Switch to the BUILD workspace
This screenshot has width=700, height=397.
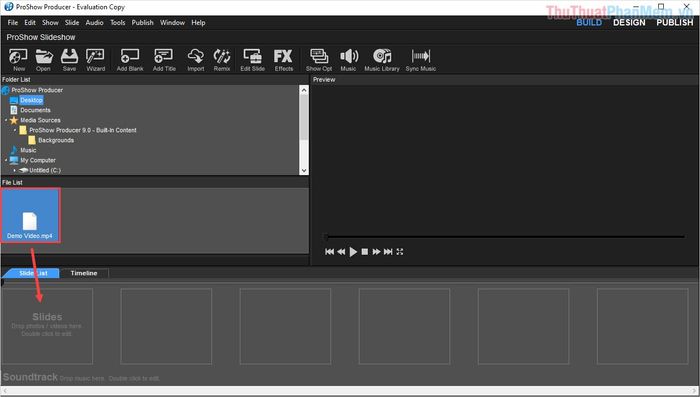coord(589,22)
